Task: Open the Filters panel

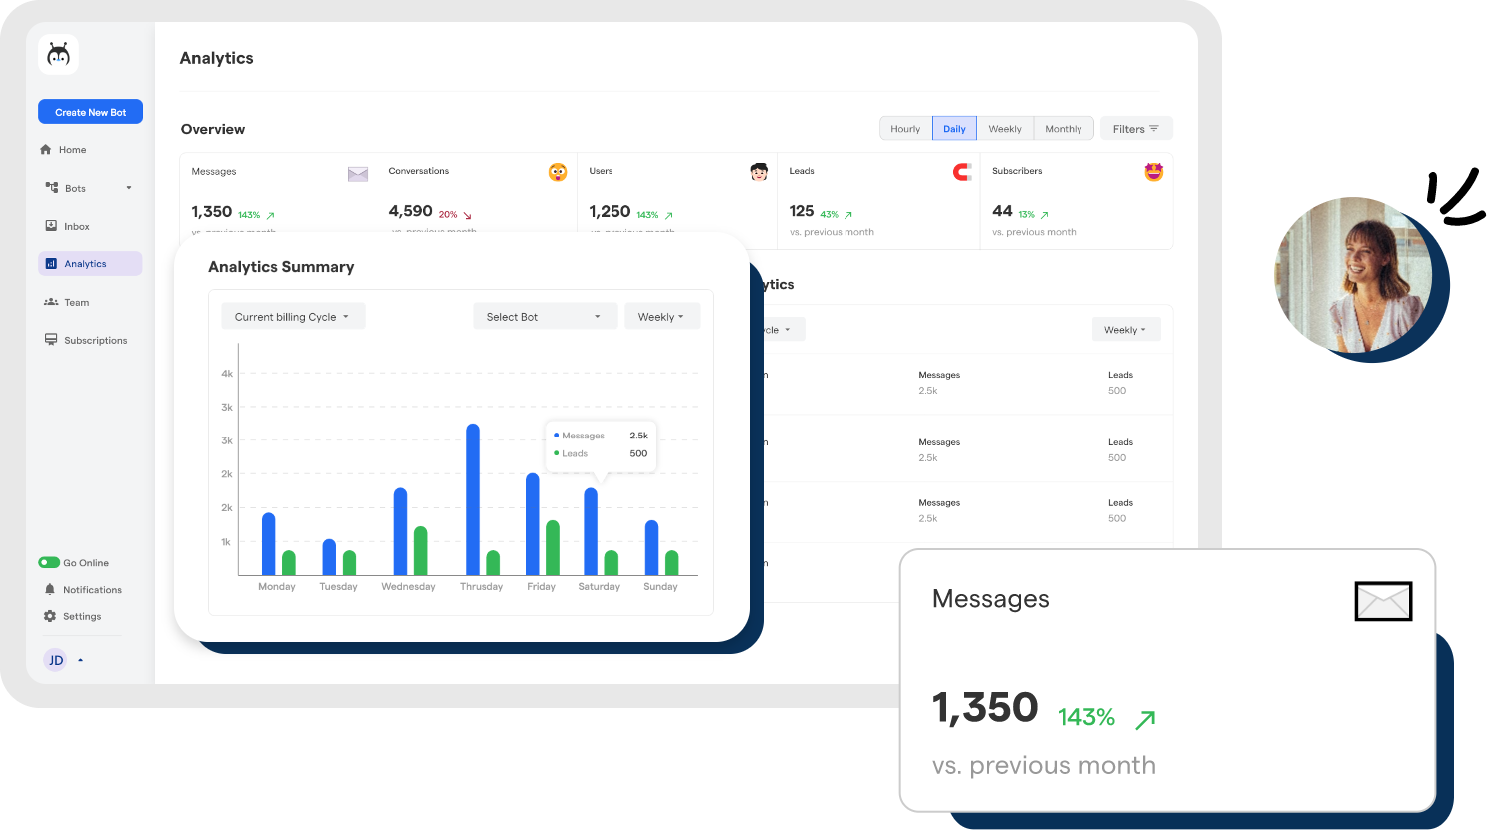Action: click(x=1135, y=128)
